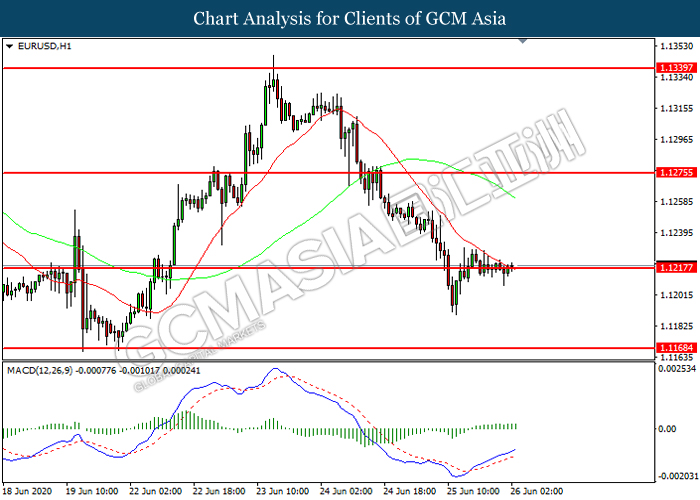This screenshot has height=500, width=700.
Task: Click the gray chart shift triangle marker
Action: 523,41
